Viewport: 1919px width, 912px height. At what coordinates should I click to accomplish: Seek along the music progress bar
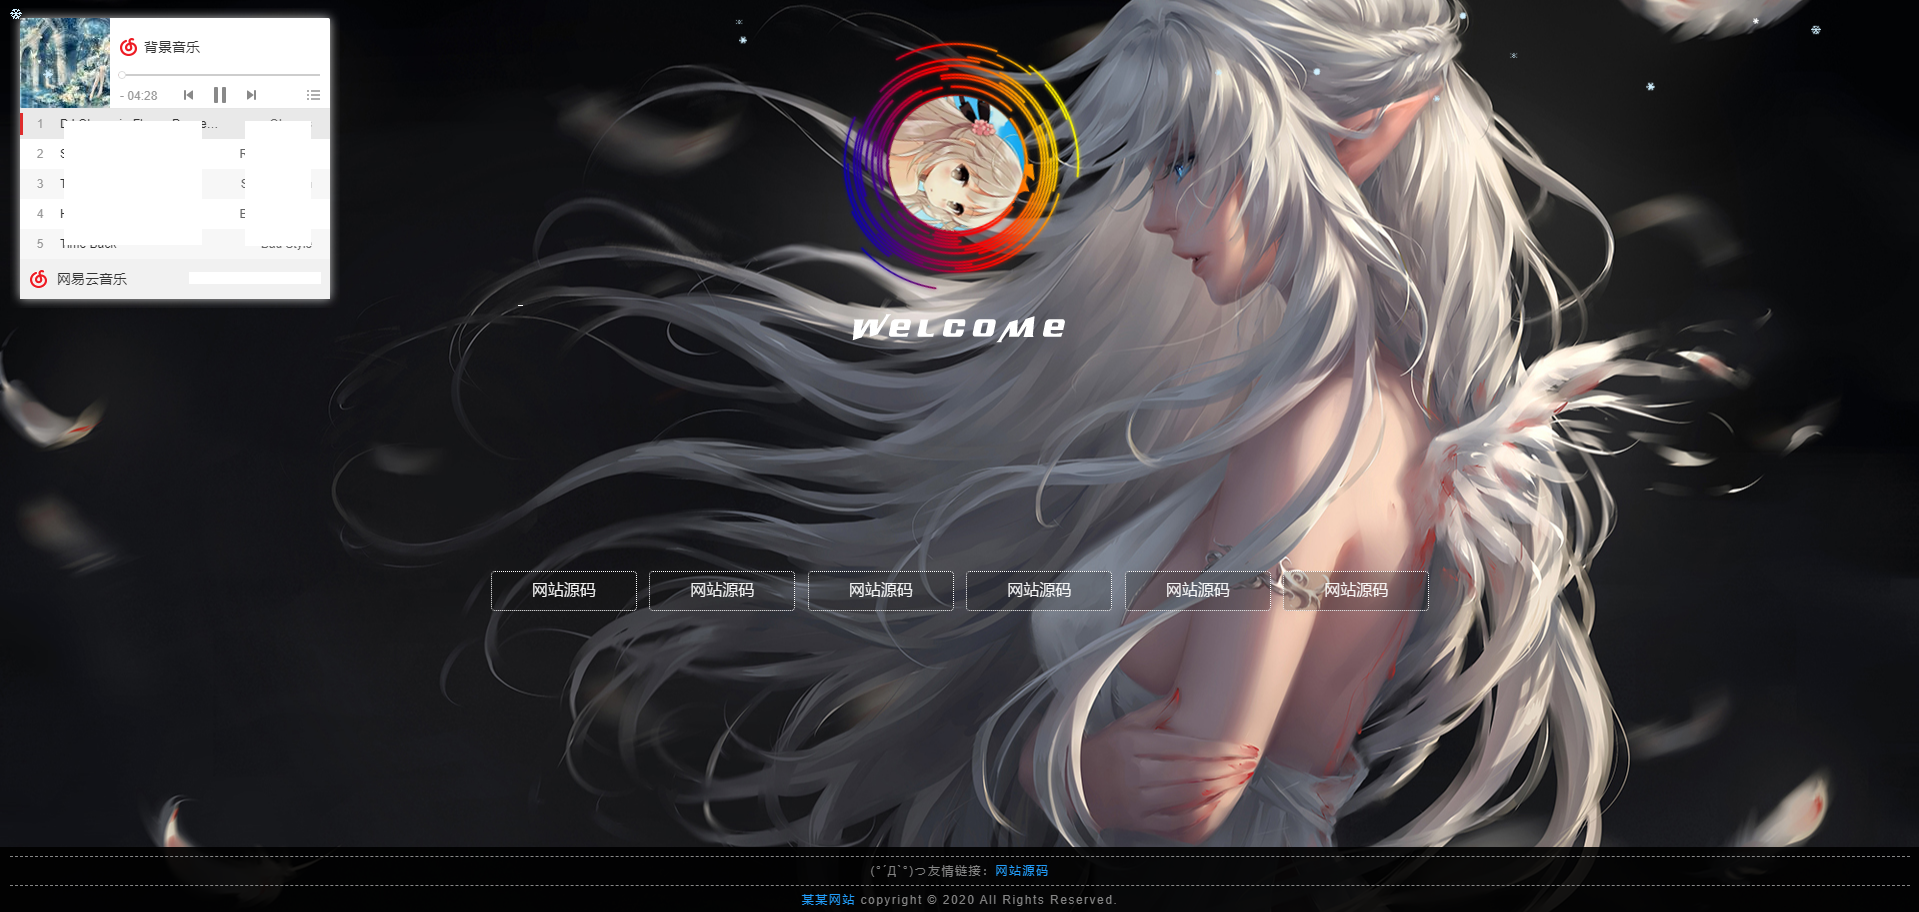220,75
